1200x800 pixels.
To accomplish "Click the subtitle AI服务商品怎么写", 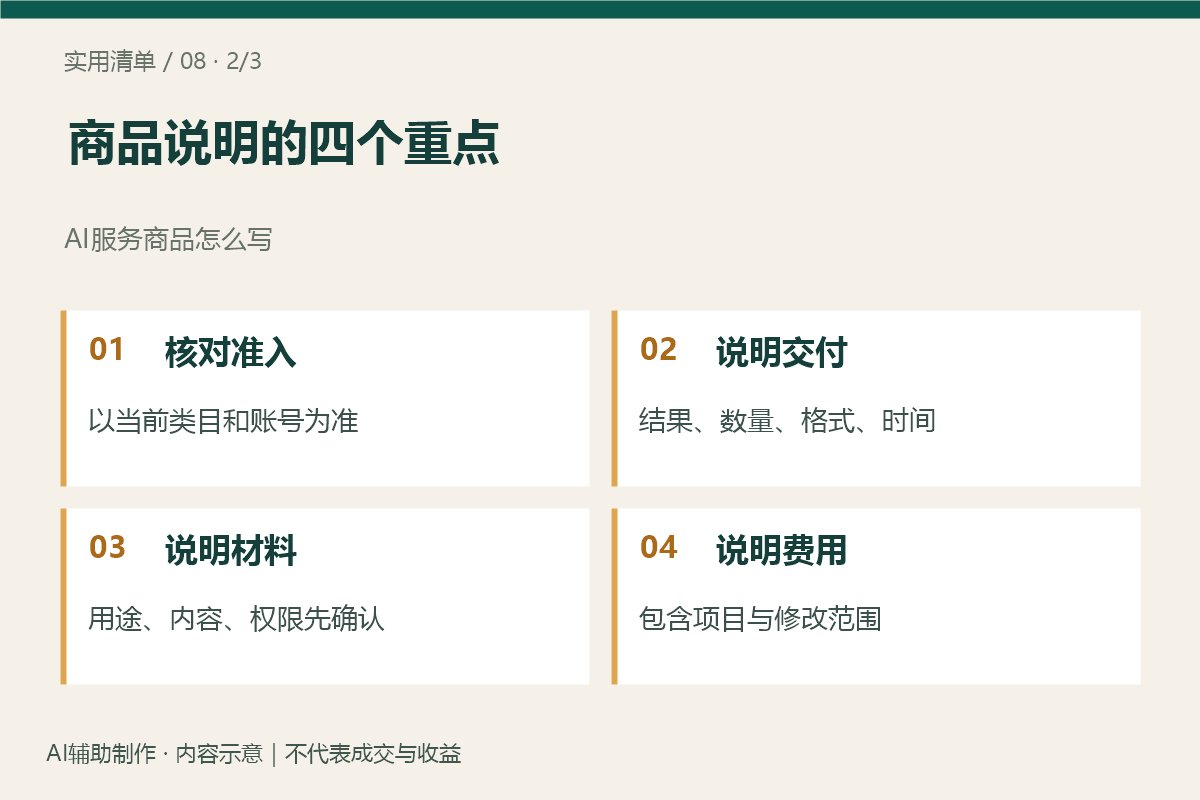I will click(168, 240).
